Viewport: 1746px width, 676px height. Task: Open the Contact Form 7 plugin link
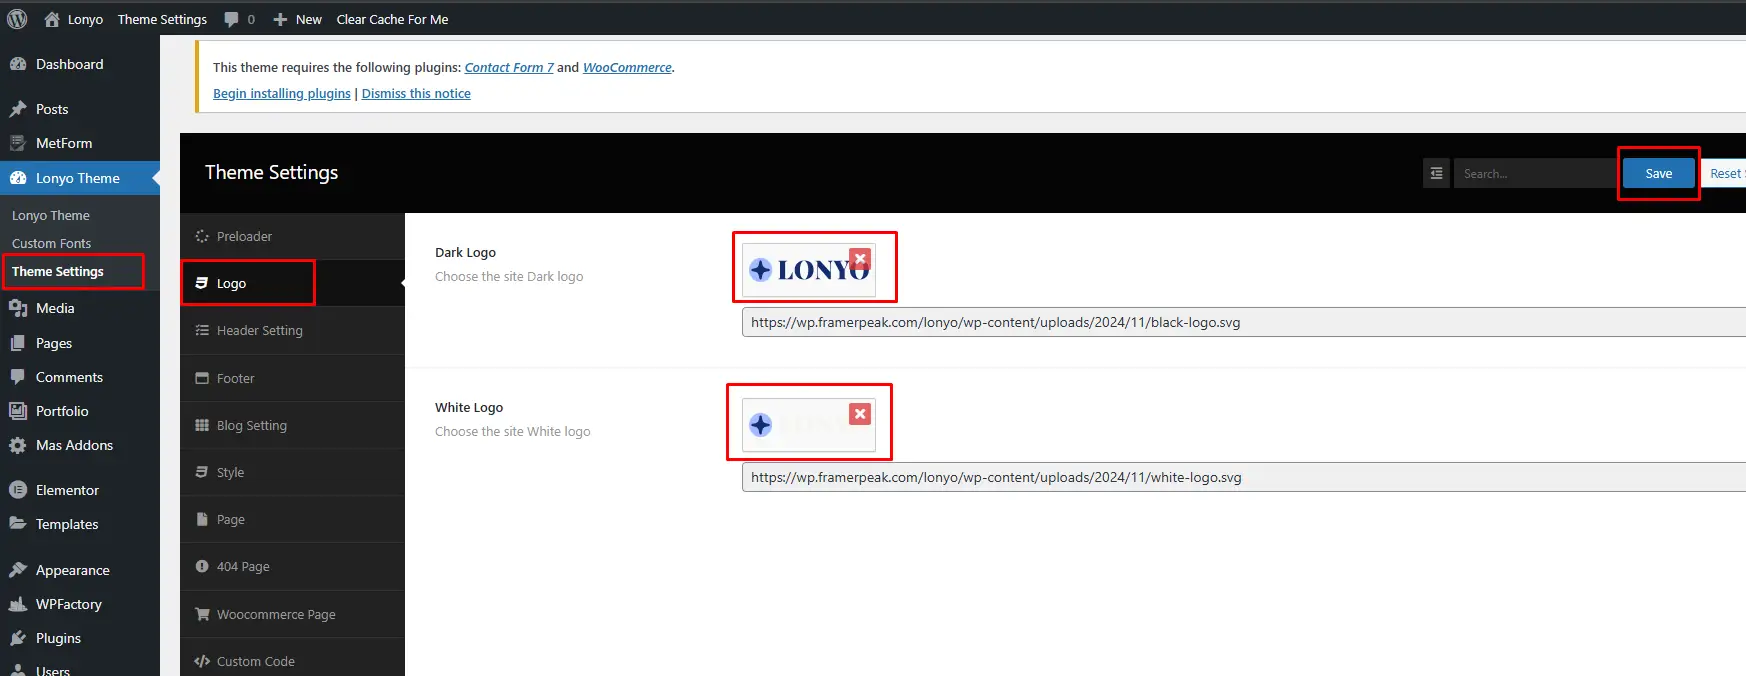(x=509, y=67)
